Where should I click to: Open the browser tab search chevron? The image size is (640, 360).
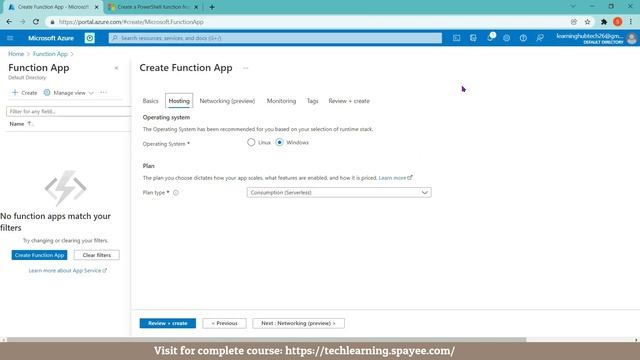tap(573, 7)
